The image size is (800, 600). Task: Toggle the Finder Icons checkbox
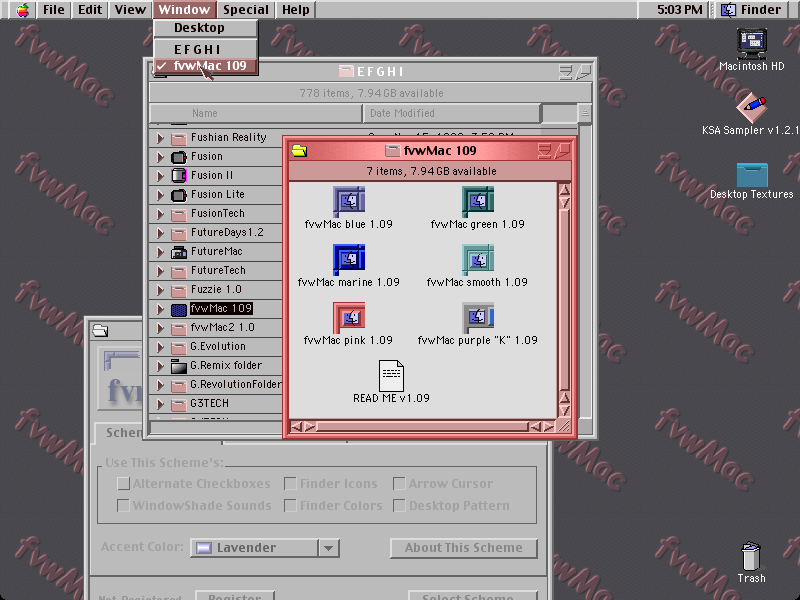coord(290,483)
